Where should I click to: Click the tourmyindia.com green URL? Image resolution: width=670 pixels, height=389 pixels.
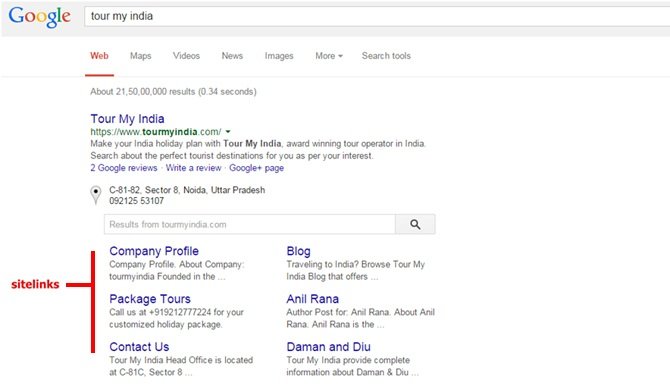click(x=156, y=132)
